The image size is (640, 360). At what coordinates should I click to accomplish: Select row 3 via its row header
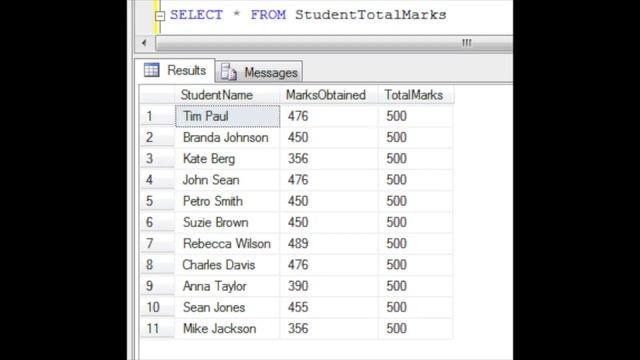coord(157,159)
